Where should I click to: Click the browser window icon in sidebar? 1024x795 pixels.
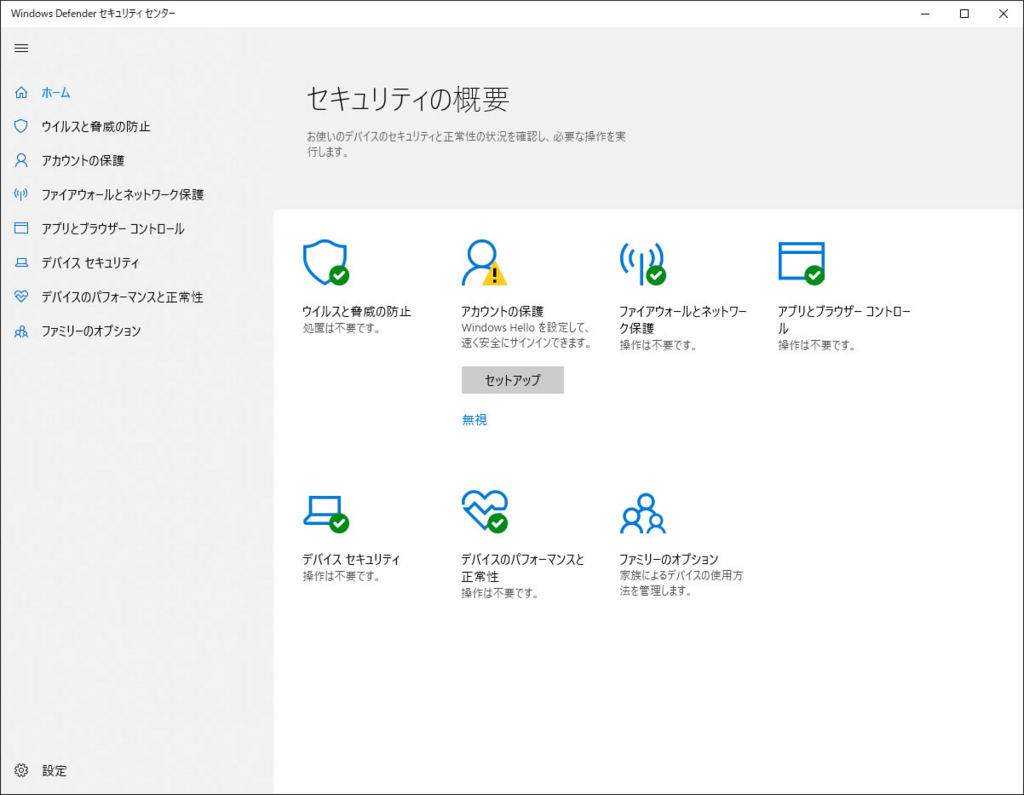click(x=21, y=228)
